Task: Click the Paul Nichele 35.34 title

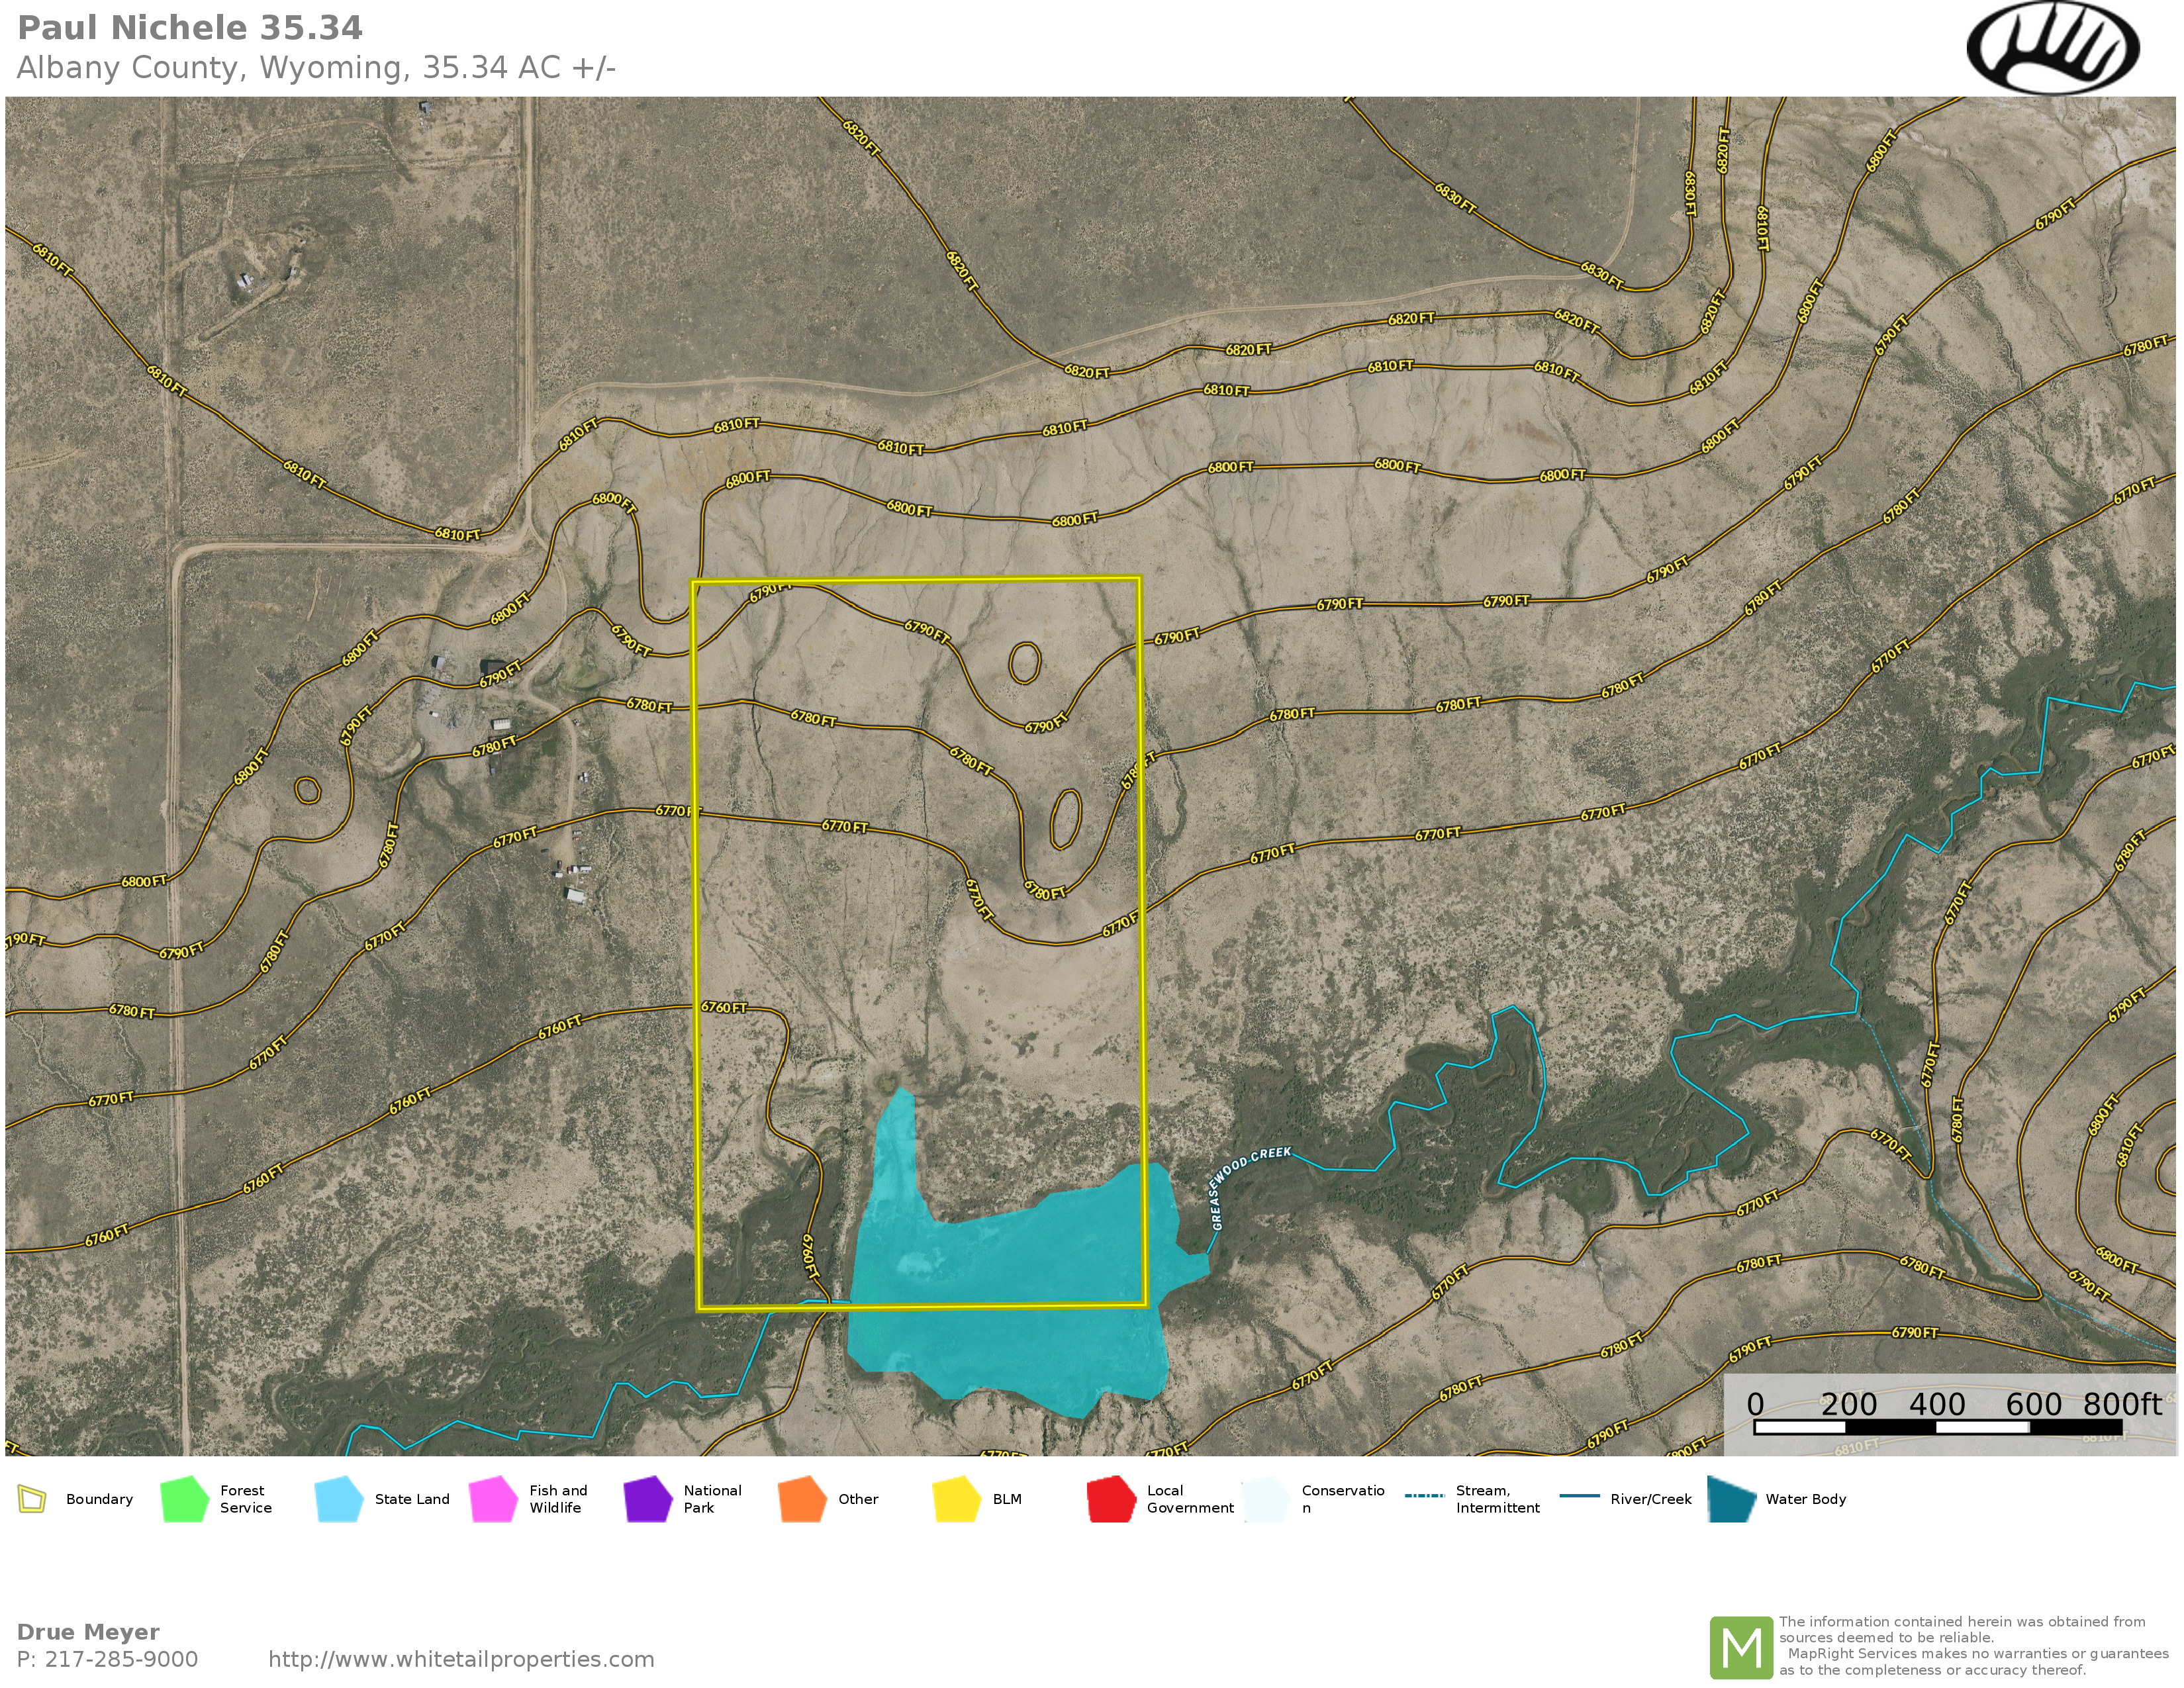Action: pyautogui.click(x=190, y=28)
